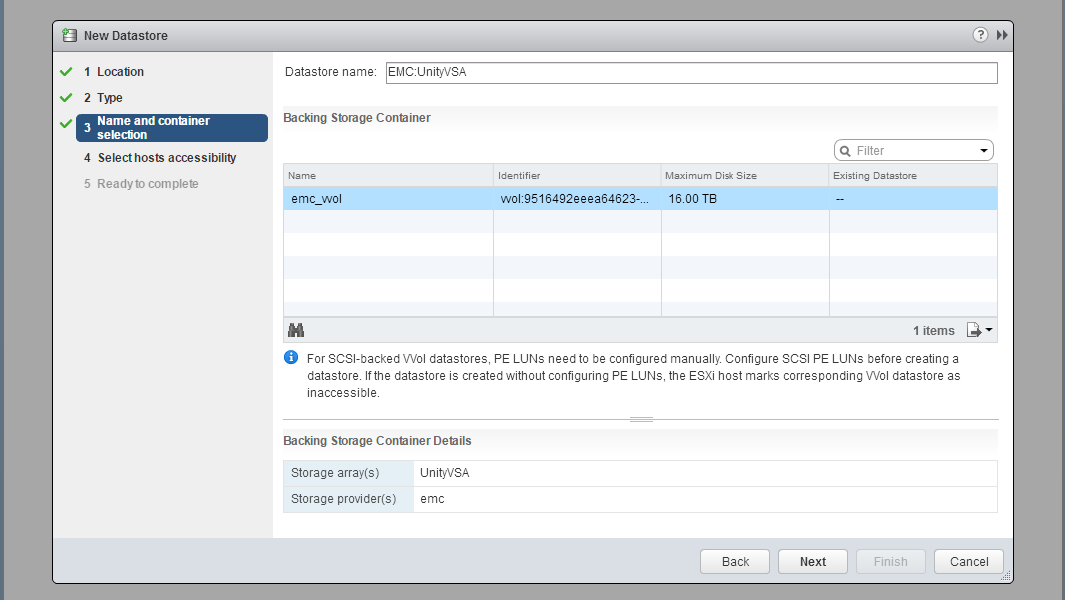
Task: Sort by Maximum Disk Size column
Action: pyautogui.click(x=744, y=176)
